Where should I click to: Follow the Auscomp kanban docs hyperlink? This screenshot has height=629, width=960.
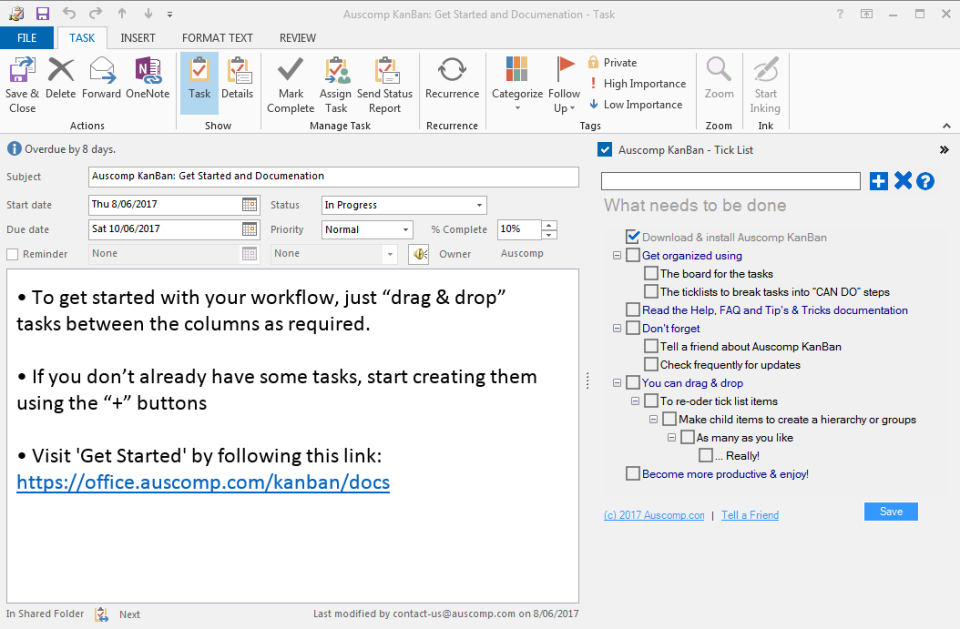point(202,482)
